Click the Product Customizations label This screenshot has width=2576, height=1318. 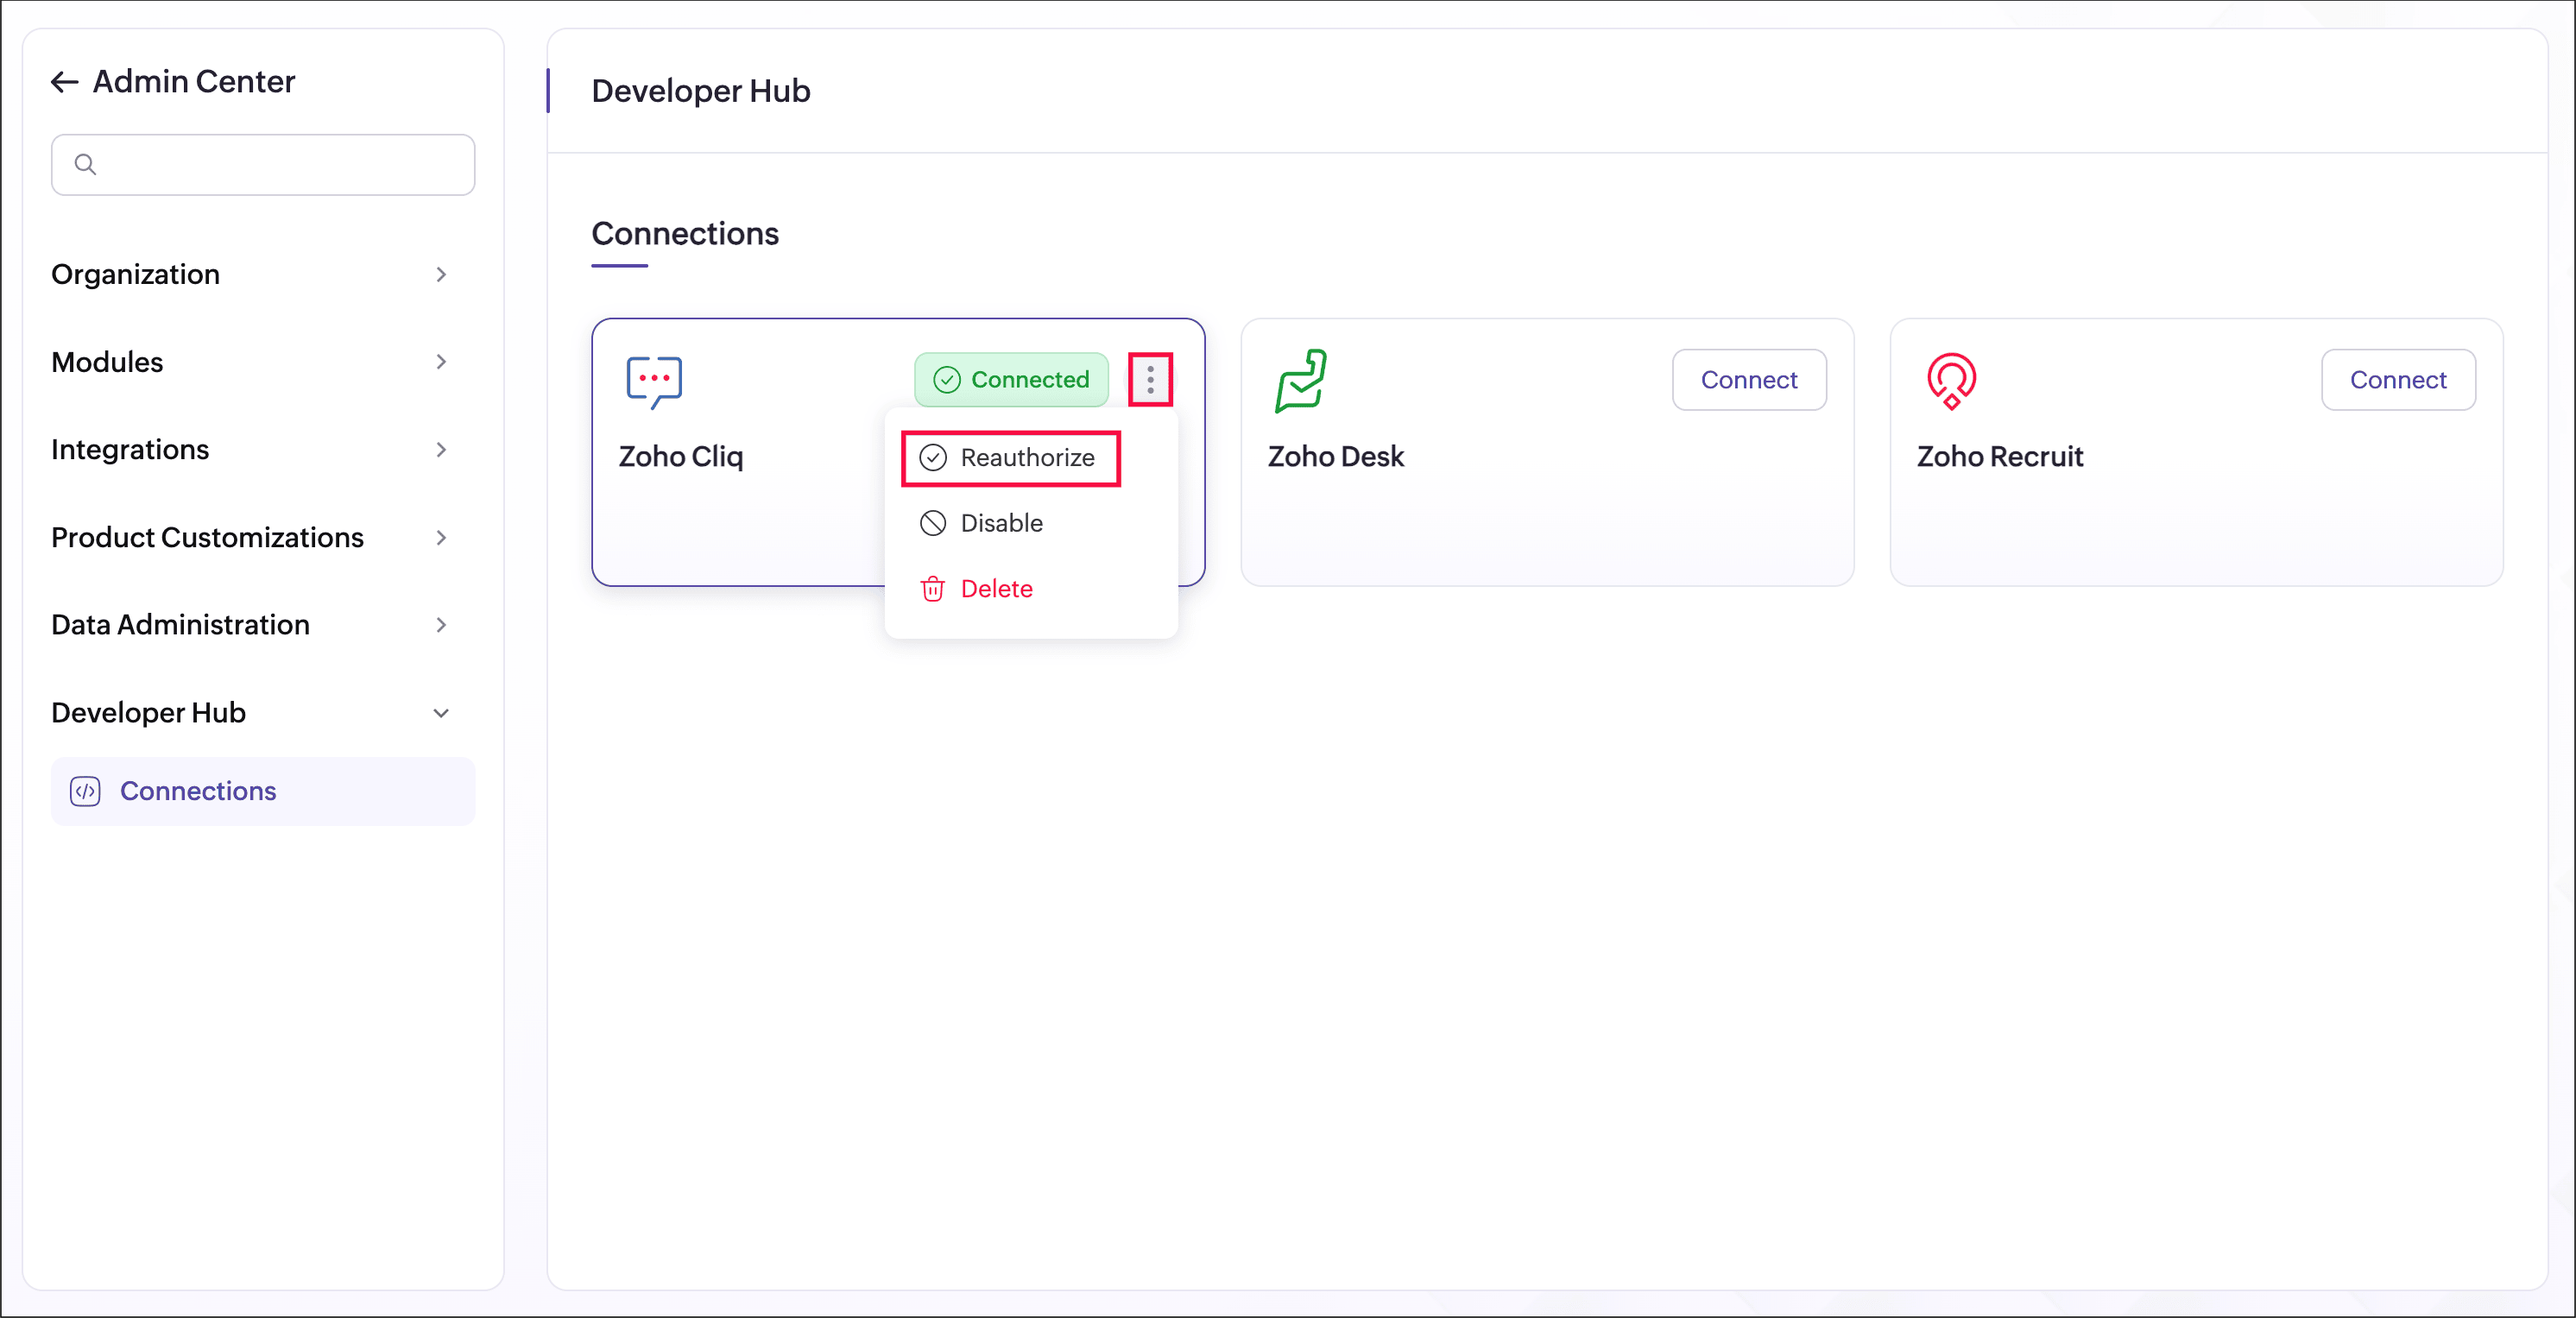(207, 538)
